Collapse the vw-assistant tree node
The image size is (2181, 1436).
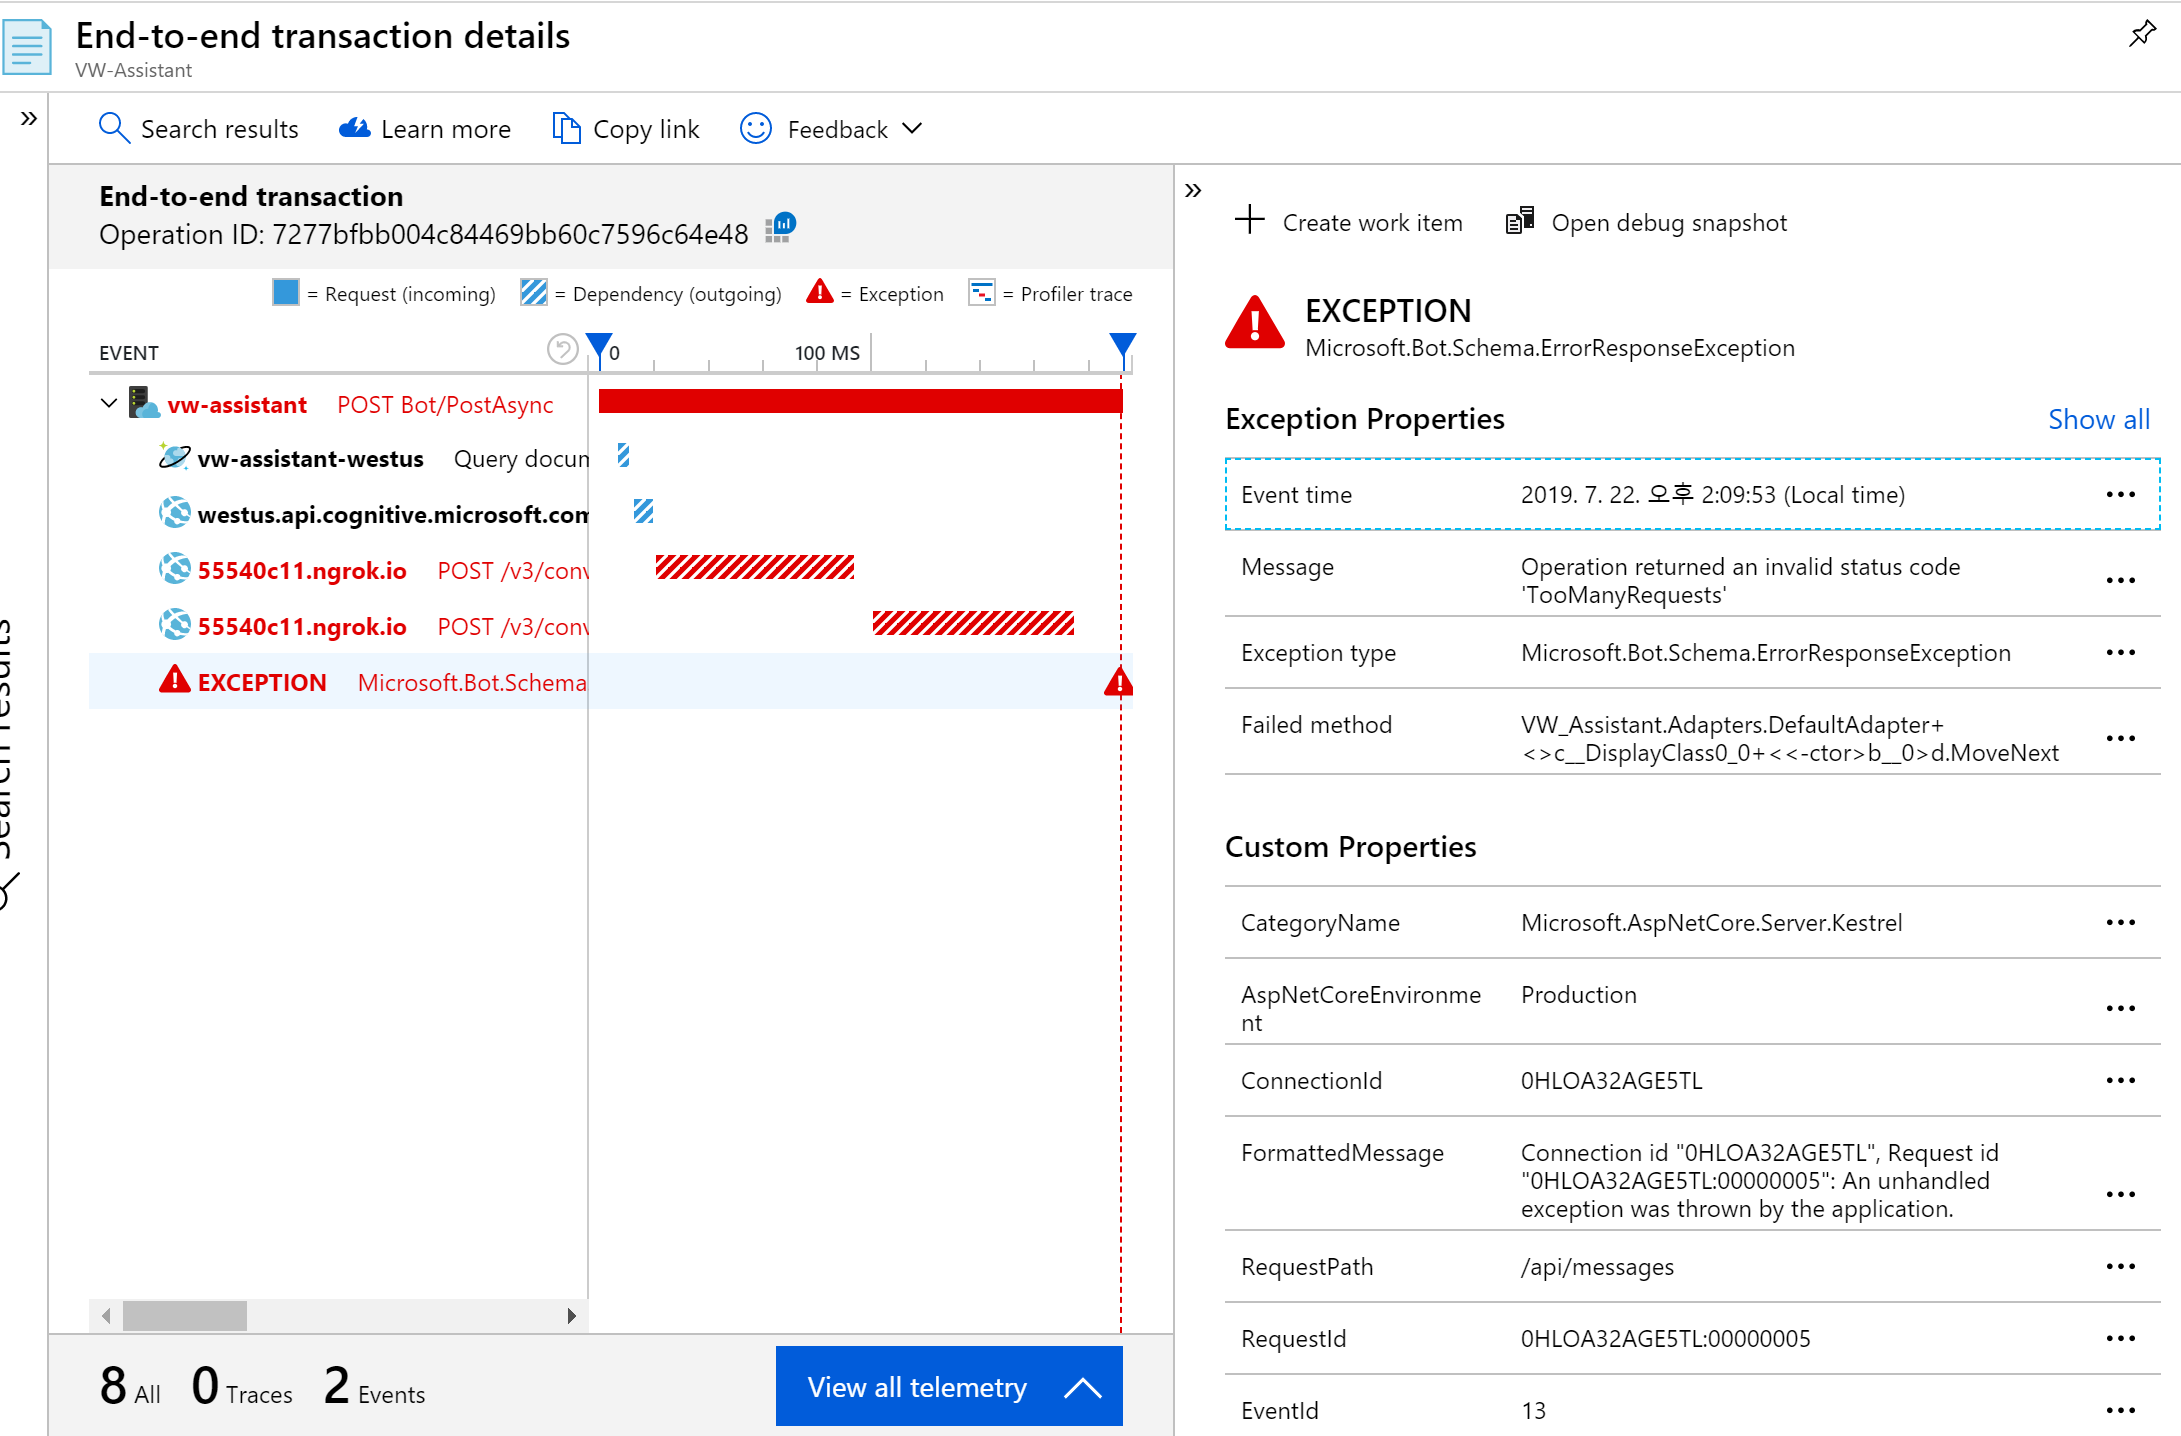pos(109,404)
